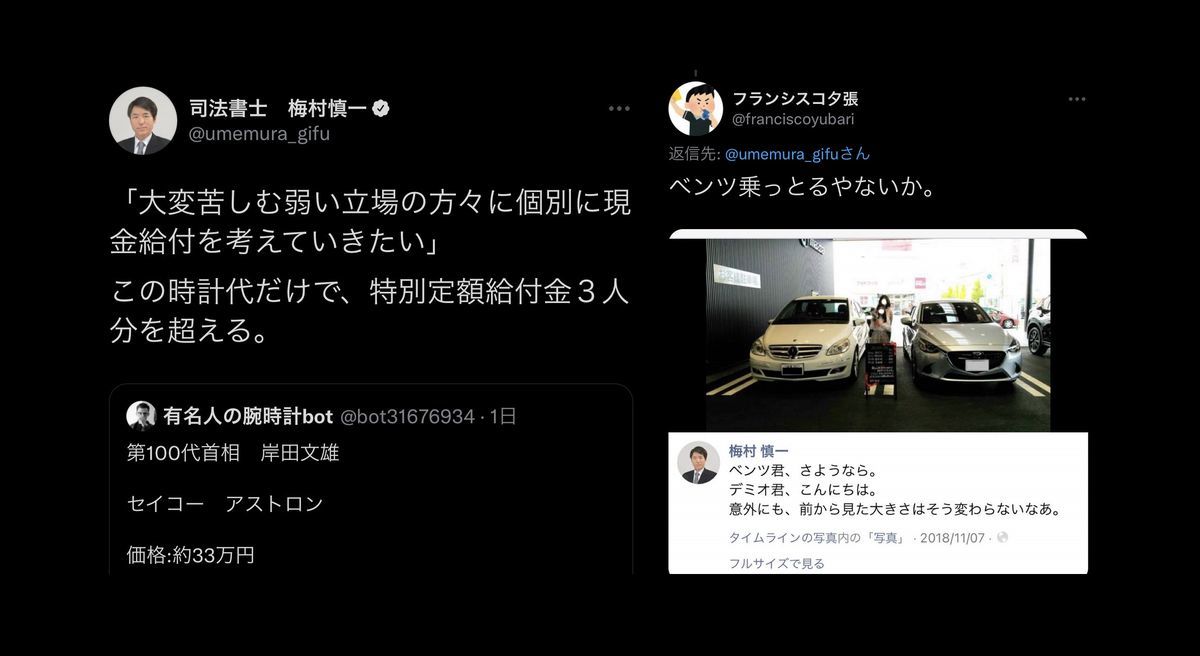The height and width of the screenshot is (656, 1200).
Task: Open フランシスコタ張's cartoon profile avatar
Action: [695, 109]
